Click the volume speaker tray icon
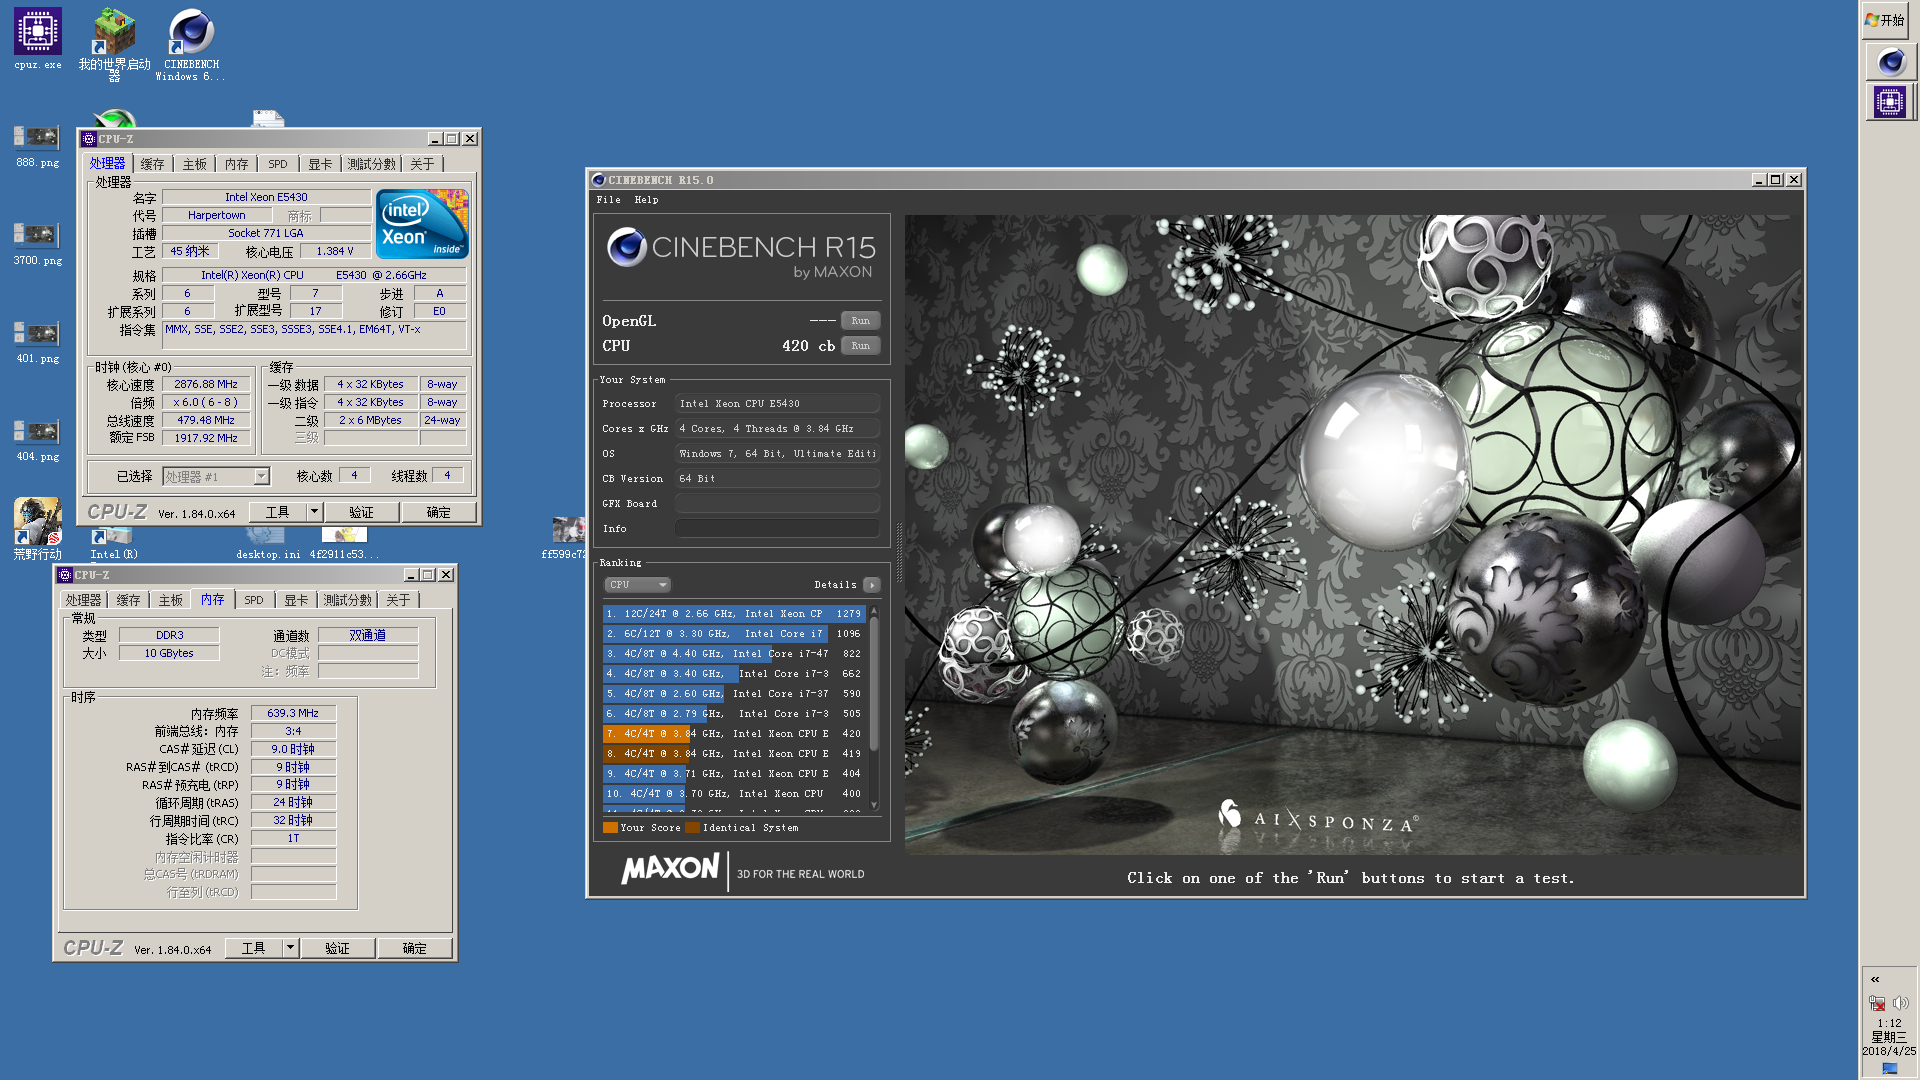 click(1901, 1003)
